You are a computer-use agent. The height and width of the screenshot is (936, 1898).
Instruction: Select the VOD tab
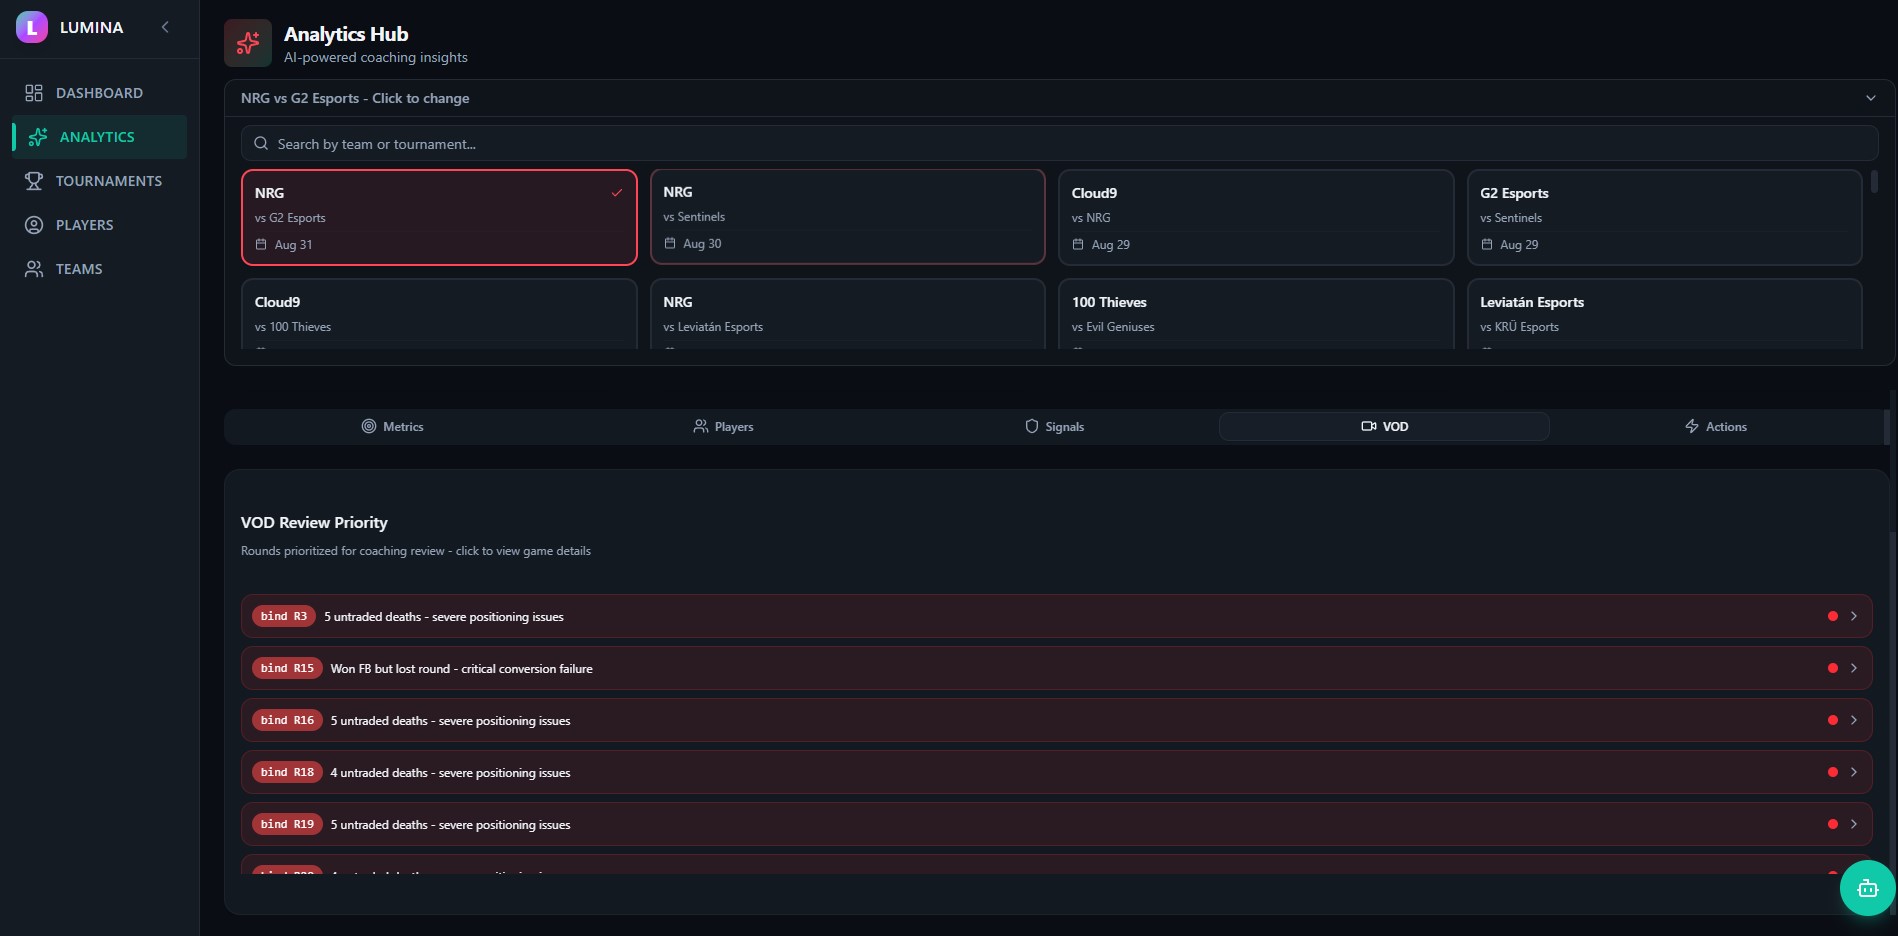click(1384, 426)
